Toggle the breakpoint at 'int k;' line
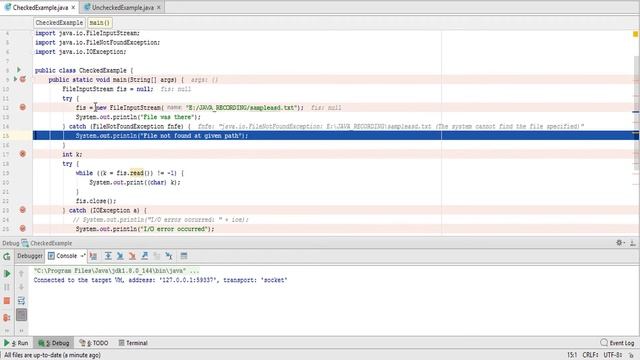This screenshot has width=640, height=360. [x=23, y=154]
